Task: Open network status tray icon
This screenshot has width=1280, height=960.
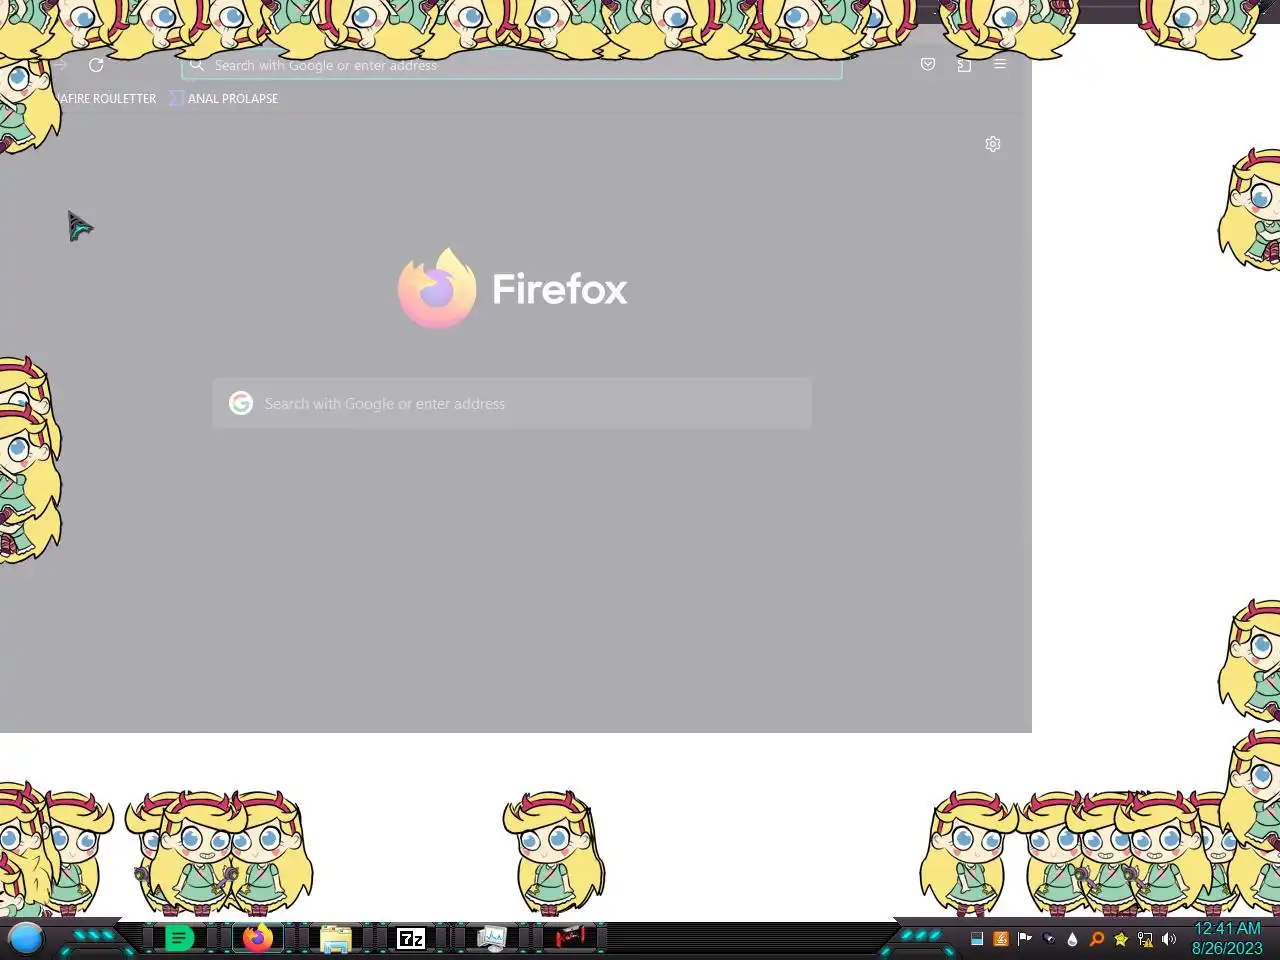Action: pos(1145,939)
